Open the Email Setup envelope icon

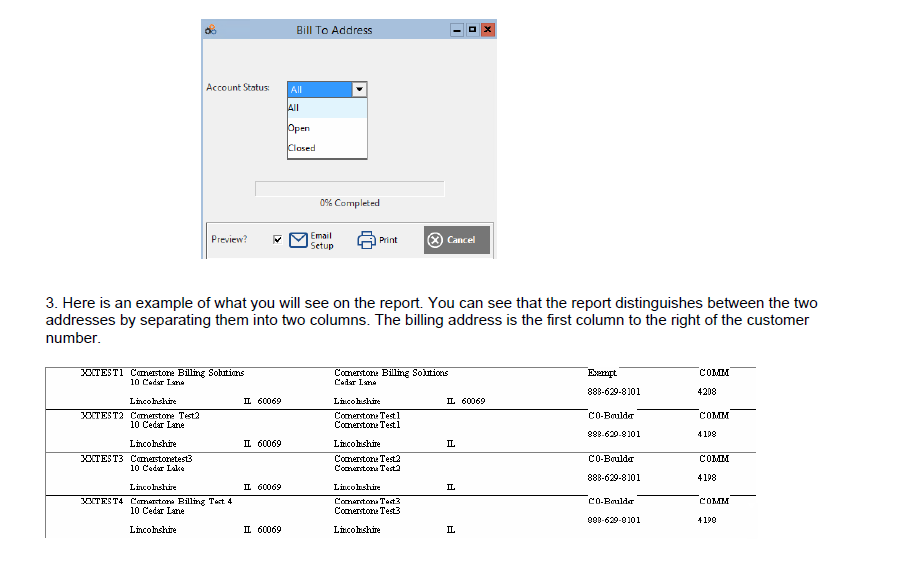298,240
